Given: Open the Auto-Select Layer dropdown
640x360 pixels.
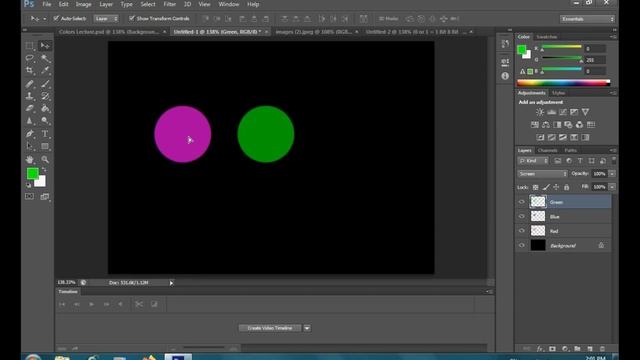Looking at the screenshot, I should [106, 19].
